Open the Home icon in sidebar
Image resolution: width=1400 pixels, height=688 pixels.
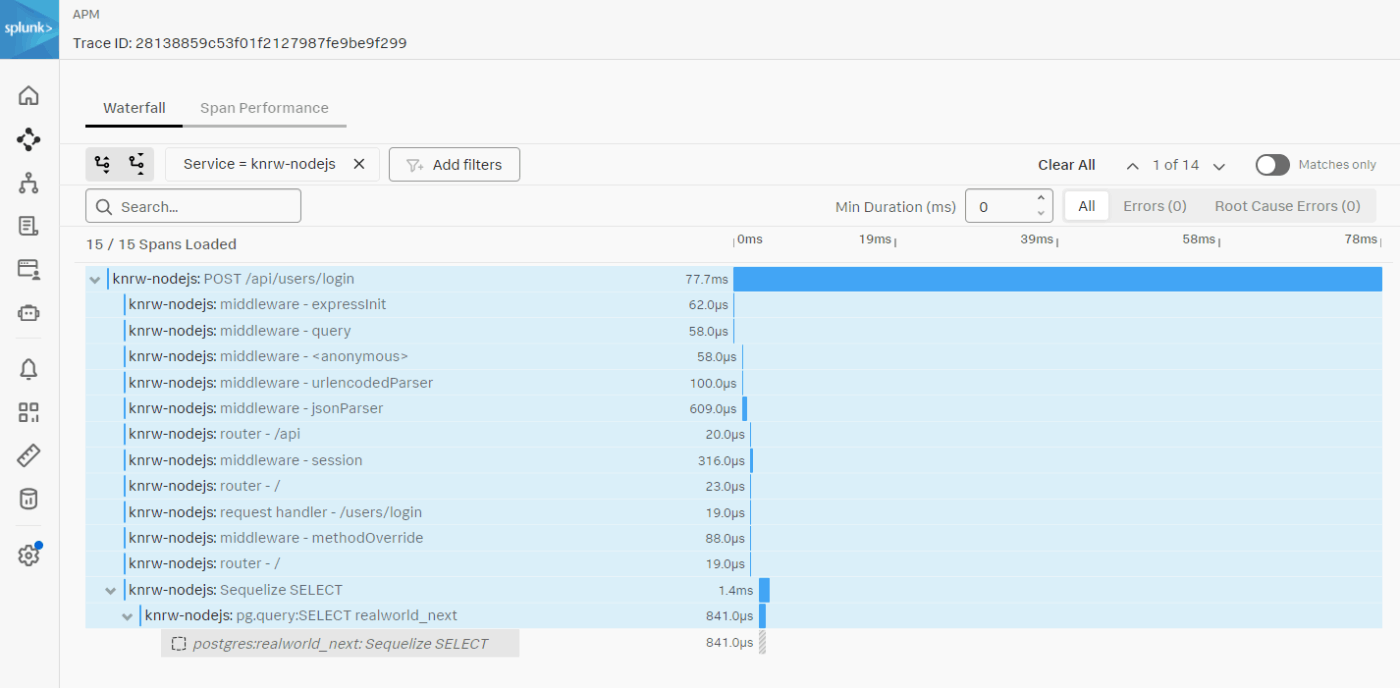pos(29,95)
